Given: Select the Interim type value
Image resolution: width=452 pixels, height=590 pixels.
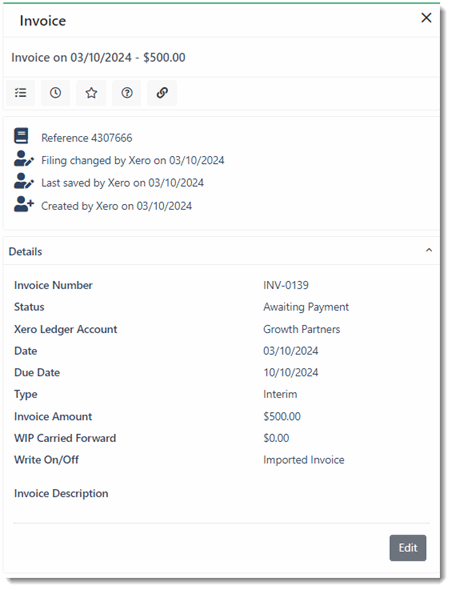Looking at the screenshot, I should click(x=280, y=394).
